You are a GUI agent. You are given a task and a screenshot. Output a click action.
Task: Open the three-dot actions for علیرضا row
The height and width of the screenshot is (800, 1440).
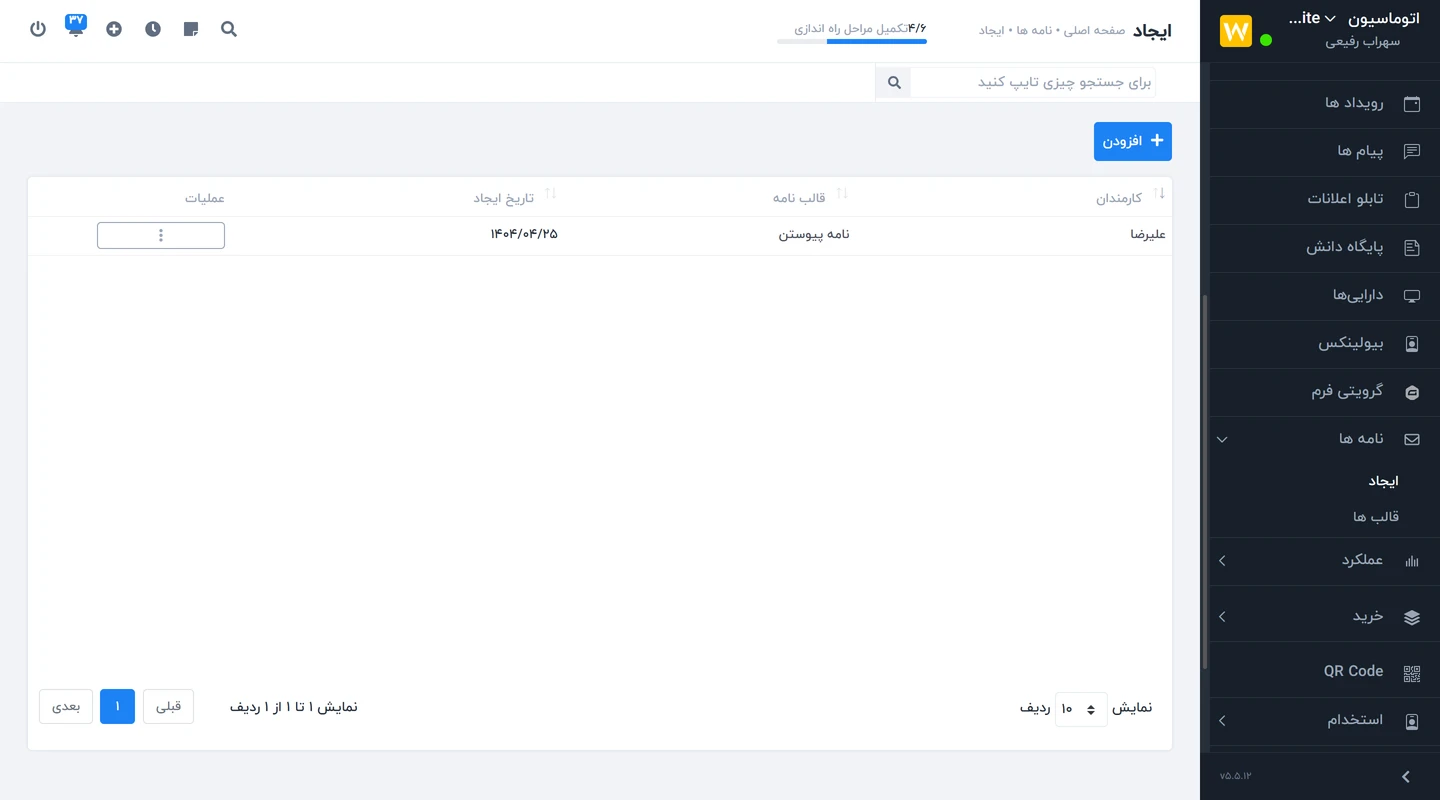(161, 235)
